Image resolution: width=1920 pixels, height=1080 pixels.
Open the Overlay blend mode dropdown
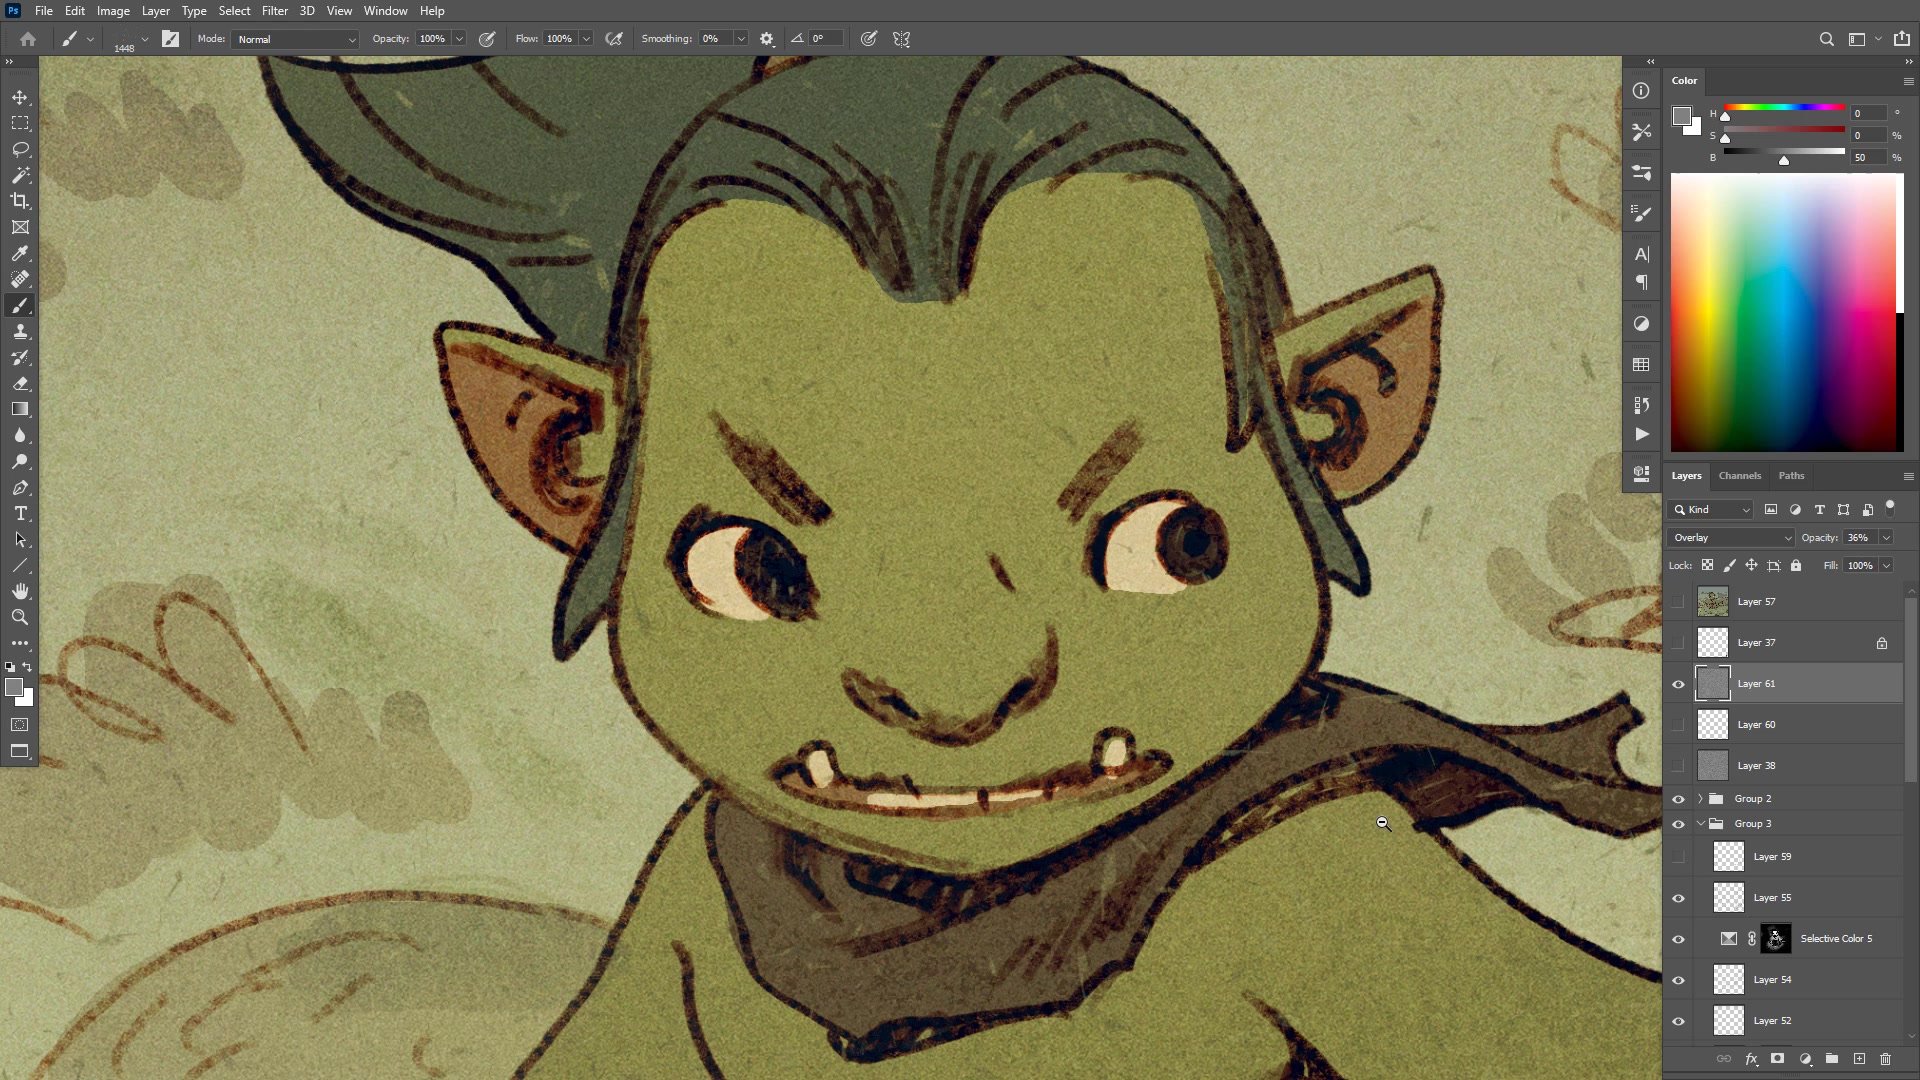(1730, 537)
